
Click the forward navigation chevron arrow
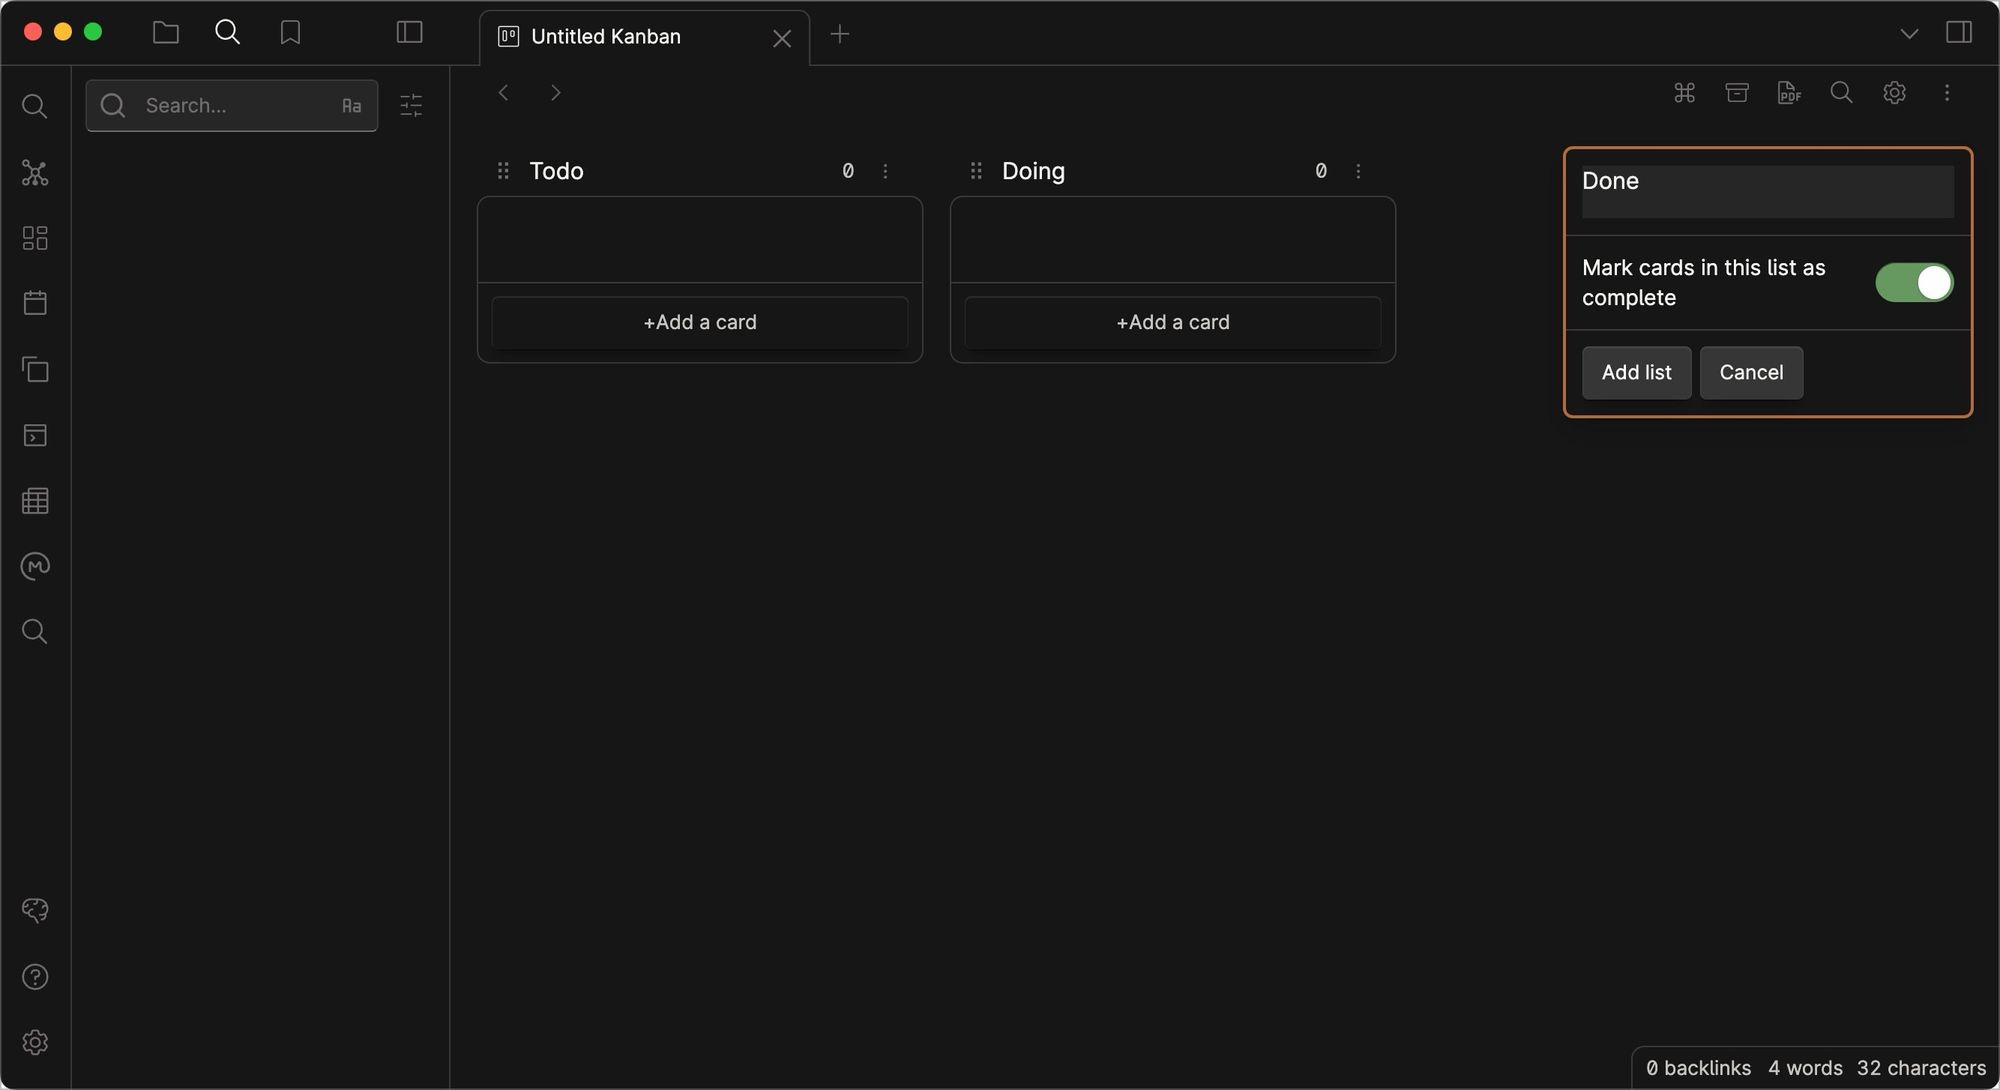(x=554, y=91)
